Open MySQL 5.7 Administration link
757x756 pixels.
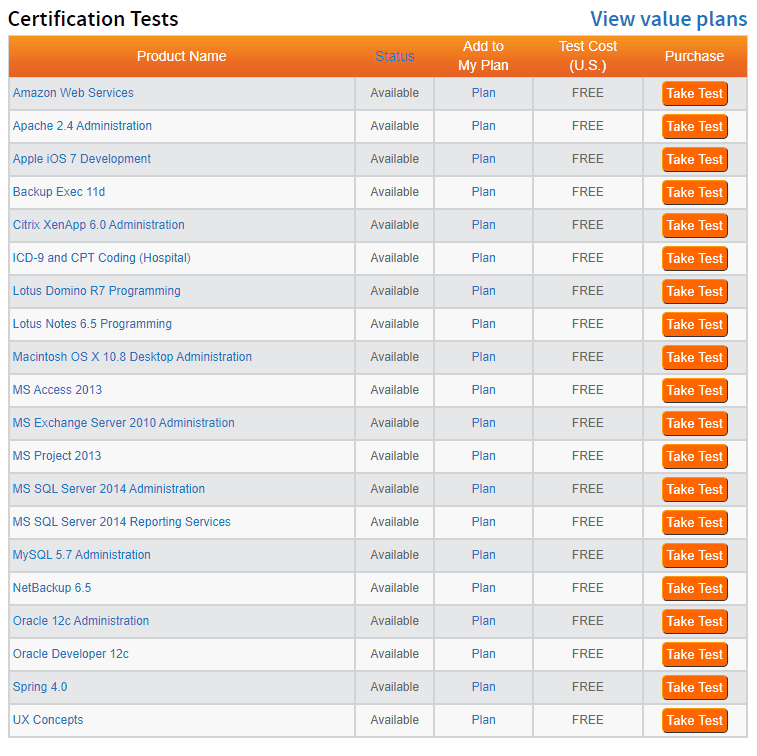(x=82, y=555)
